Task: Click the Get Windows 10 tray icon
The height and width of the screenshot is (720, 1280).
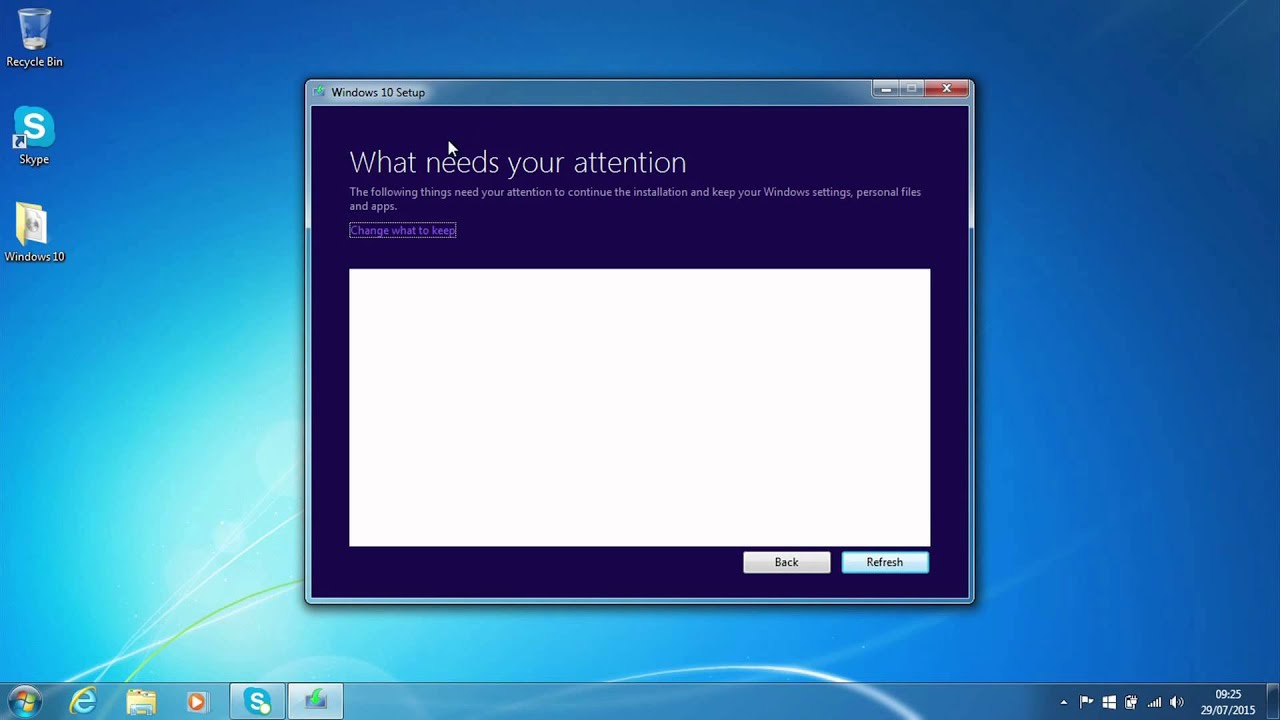Action: point(1108,702)
